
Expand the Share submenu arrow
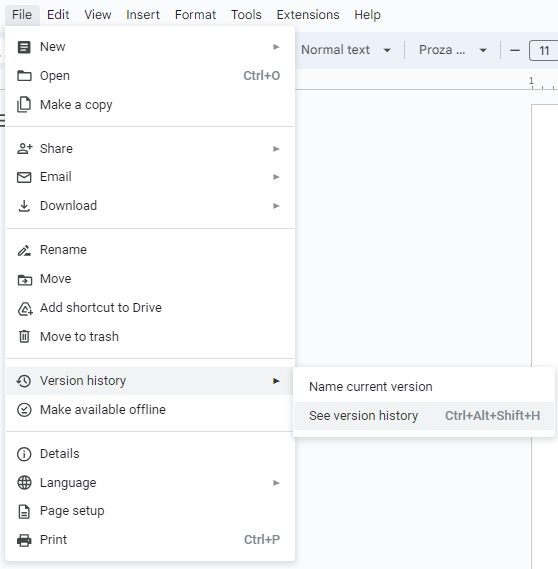point(276,149)
